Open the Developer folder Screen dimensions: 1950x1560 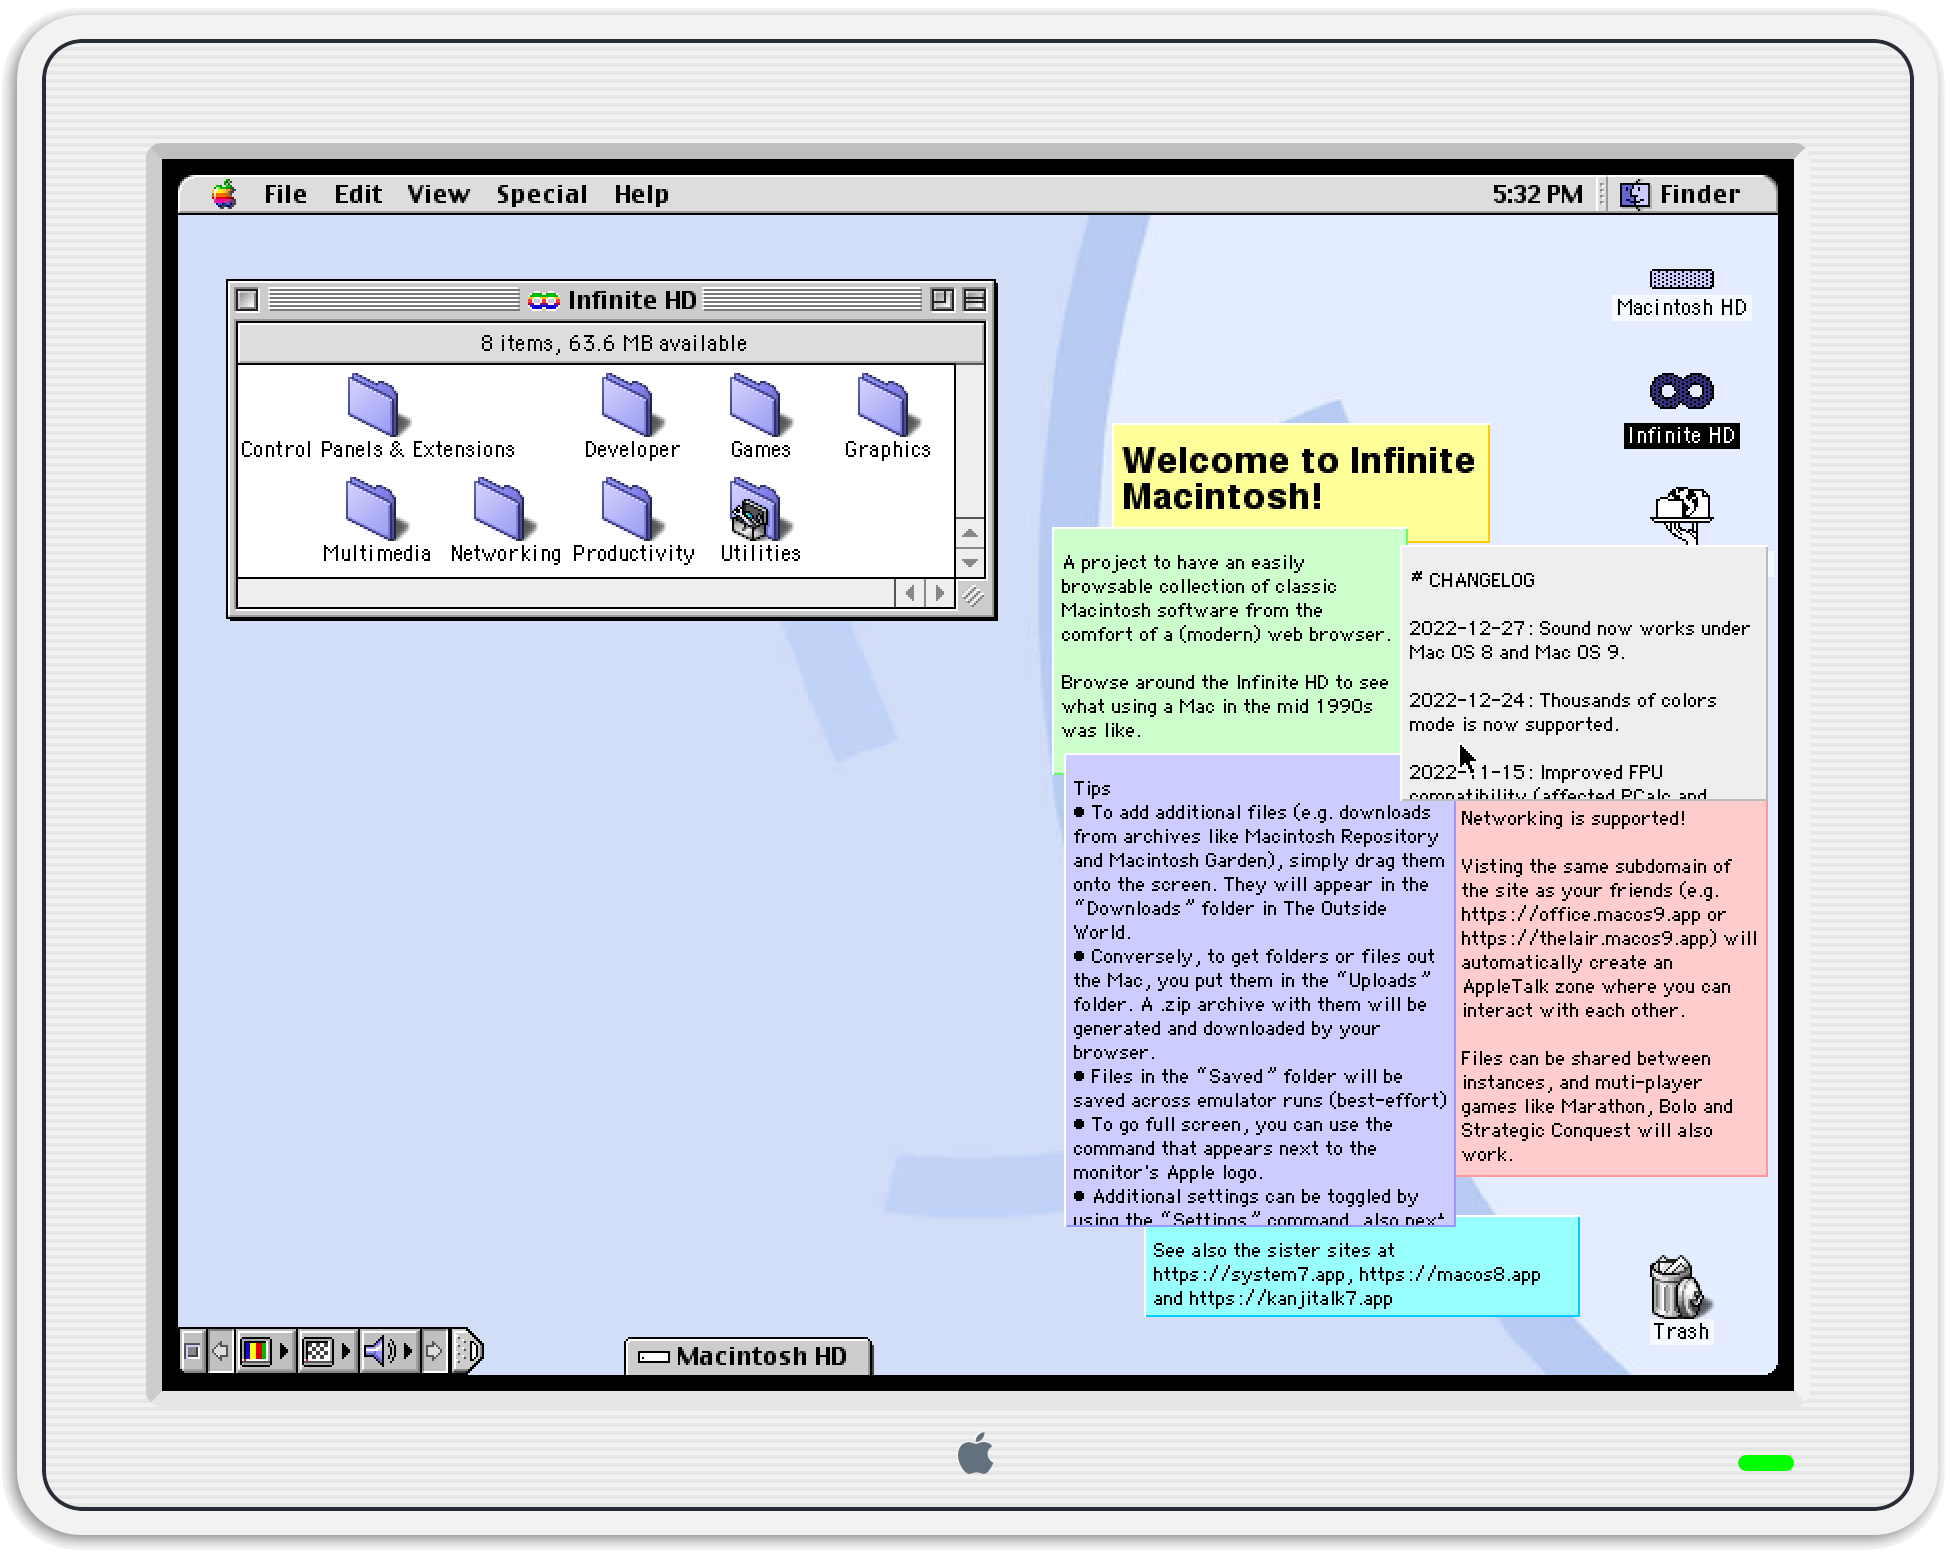pyautogui.click(x=629, y=406)
